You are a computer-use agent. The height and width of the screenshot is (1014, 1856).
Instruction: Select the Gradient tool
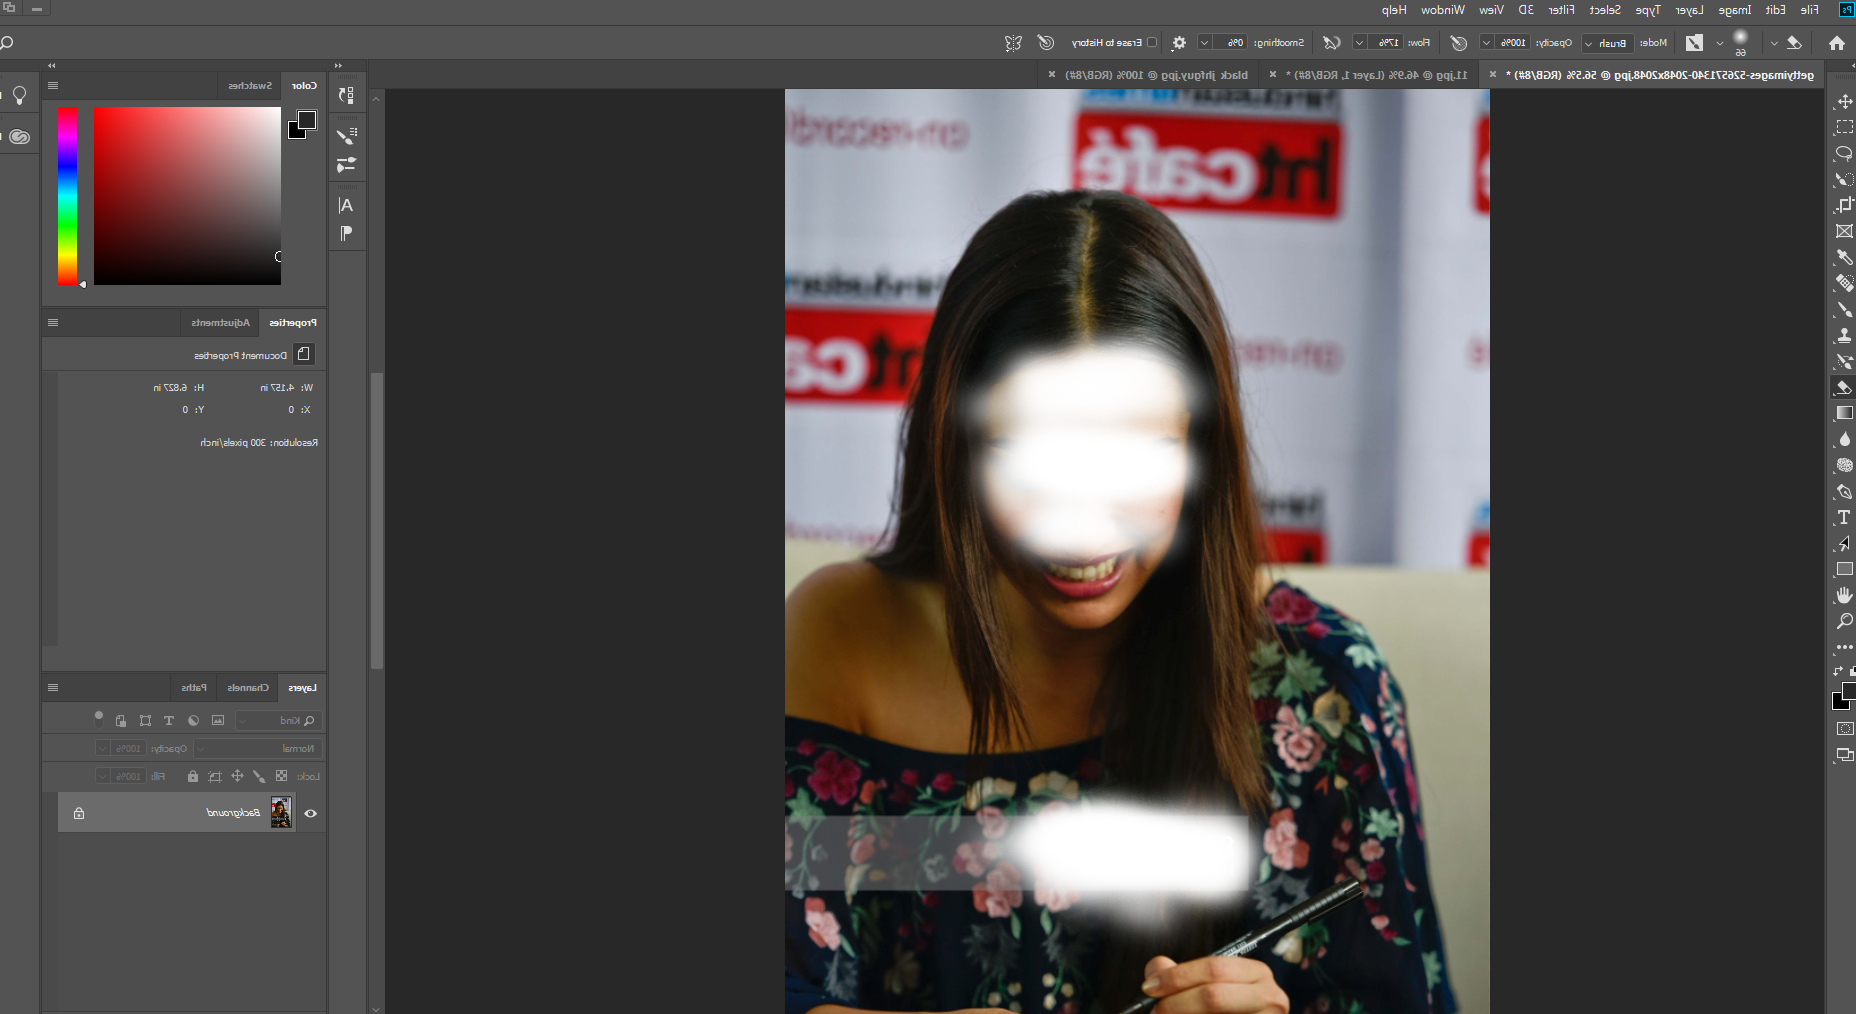pos(1844,413)
